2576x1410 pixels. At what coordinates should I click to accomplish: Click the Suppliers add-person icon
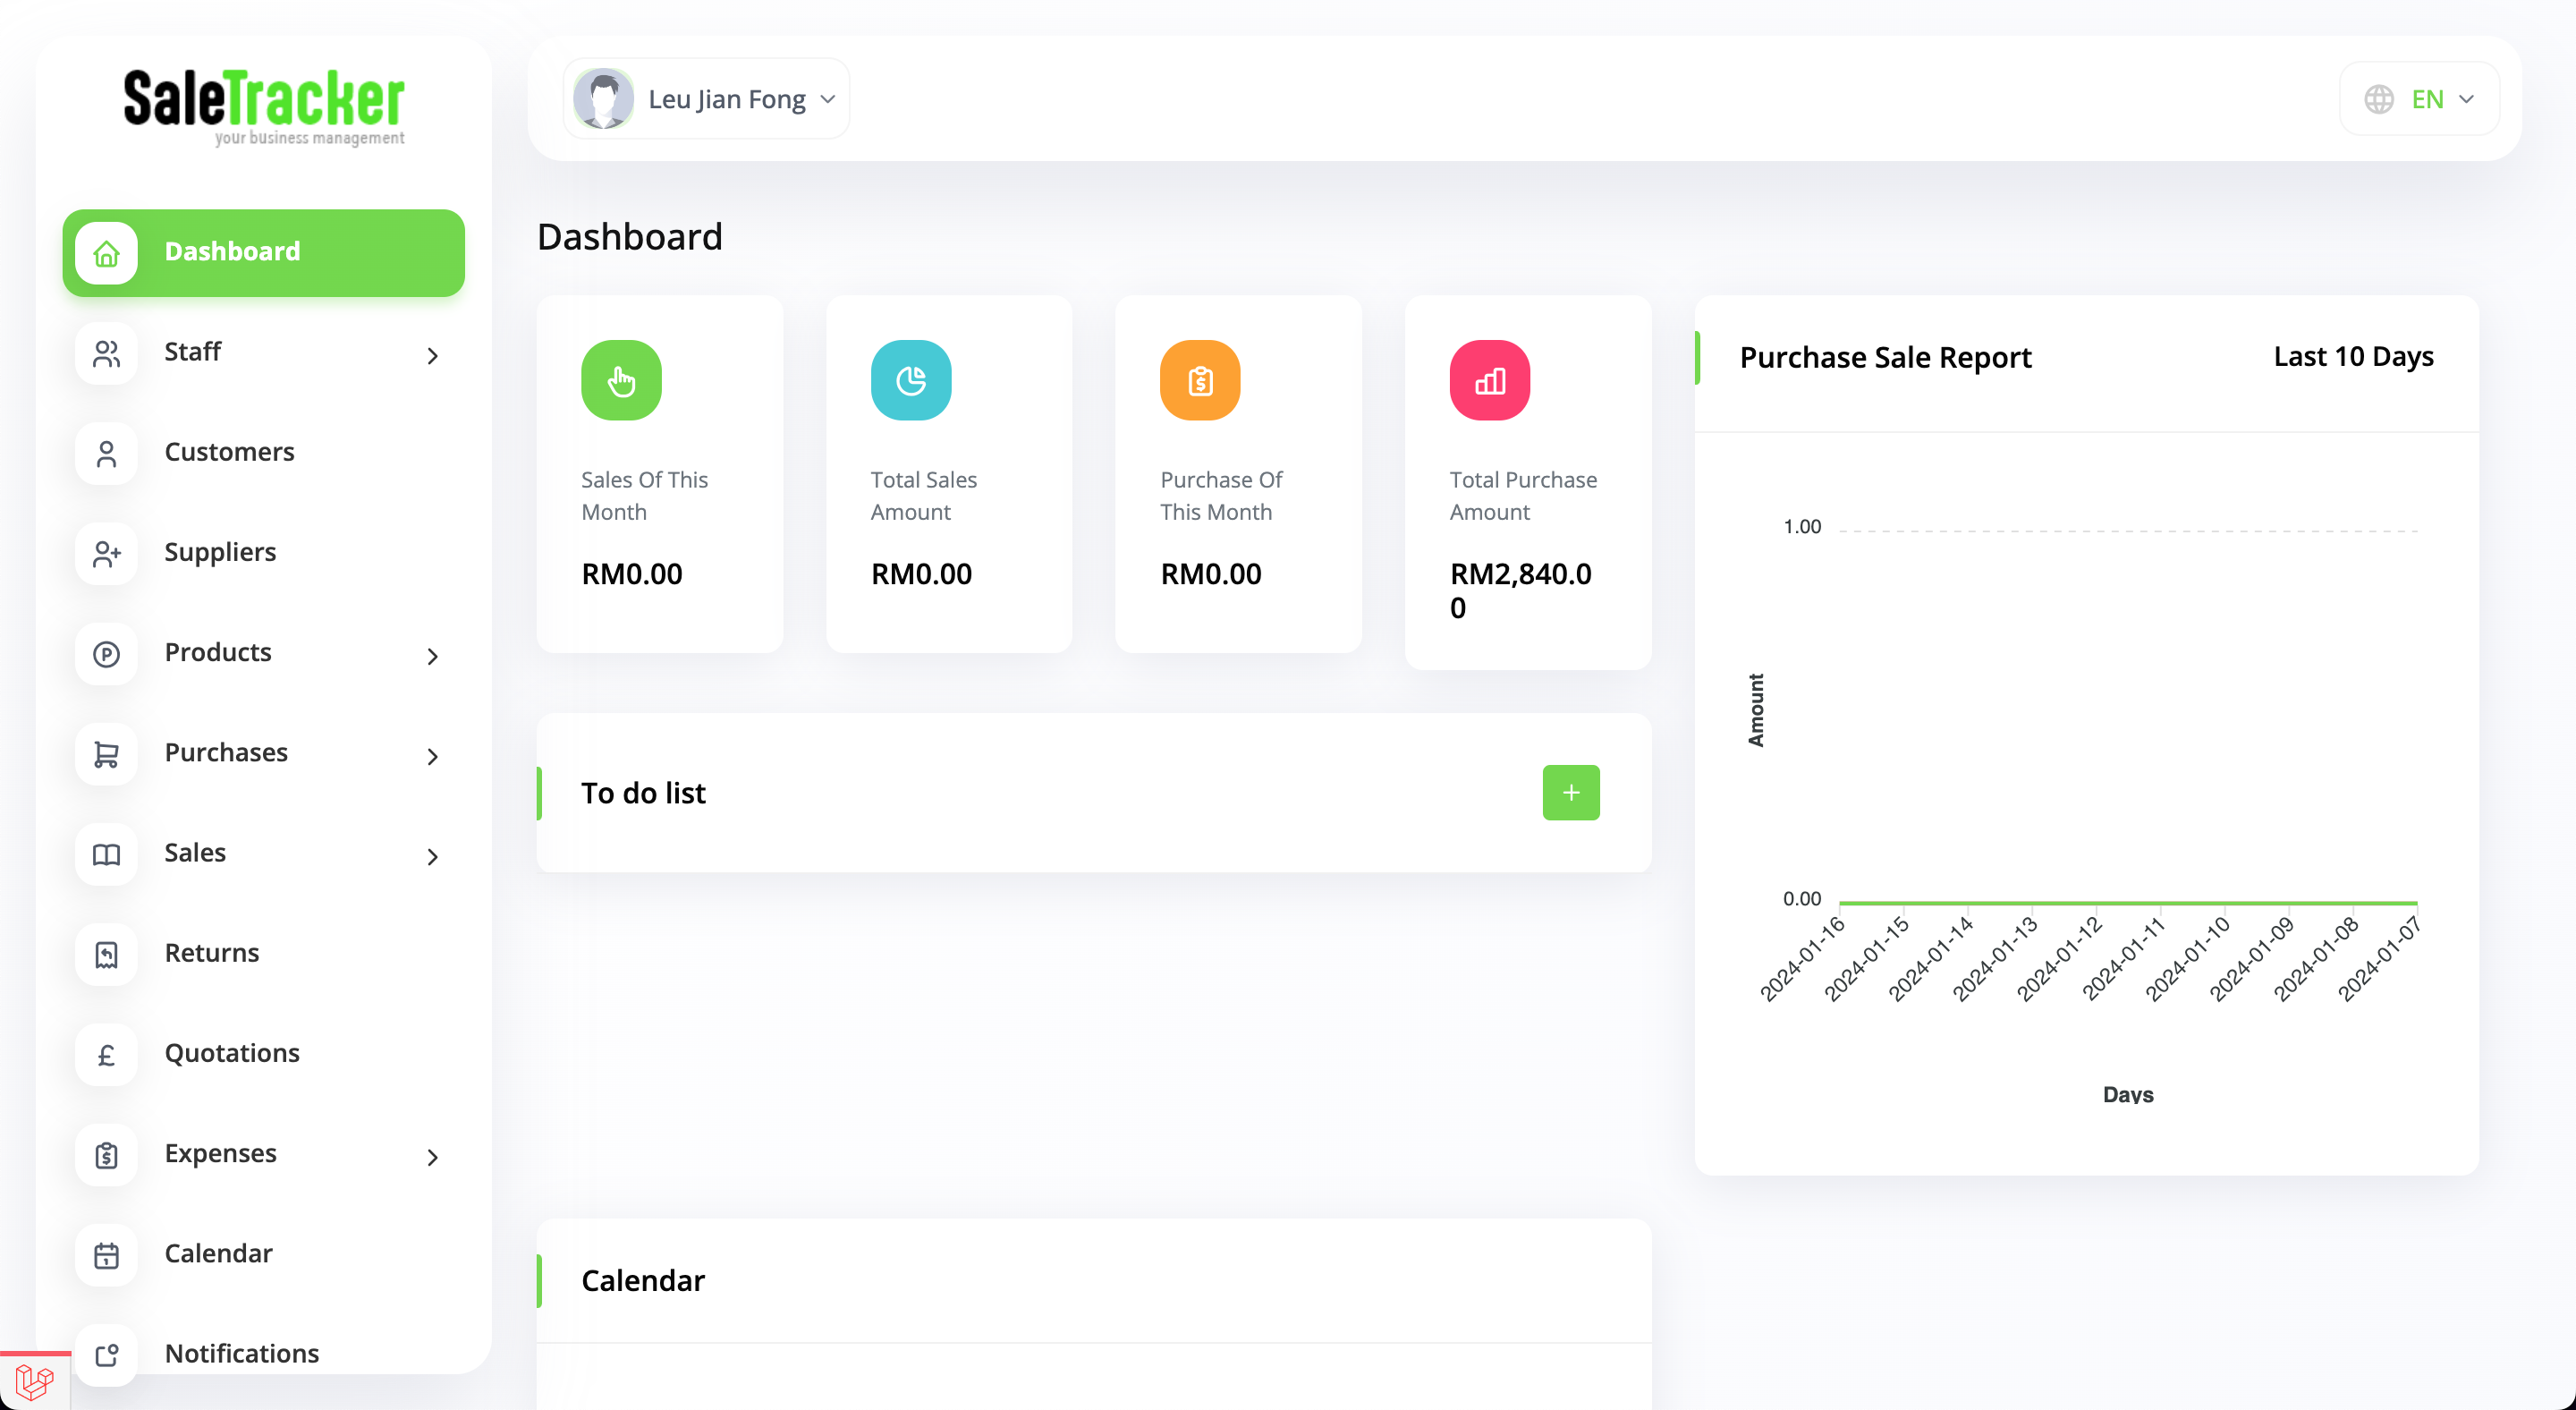(x=106, y=553)
